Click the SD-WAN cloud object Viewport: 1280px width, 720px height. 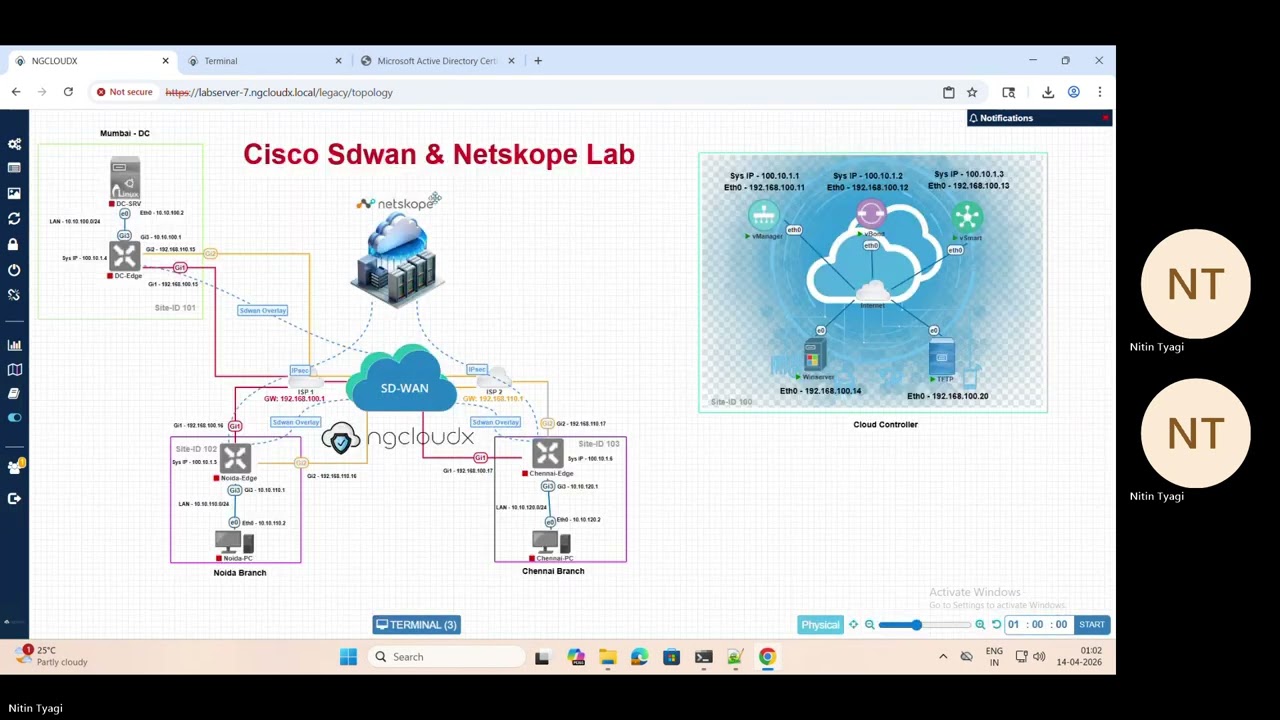[404, 380]
